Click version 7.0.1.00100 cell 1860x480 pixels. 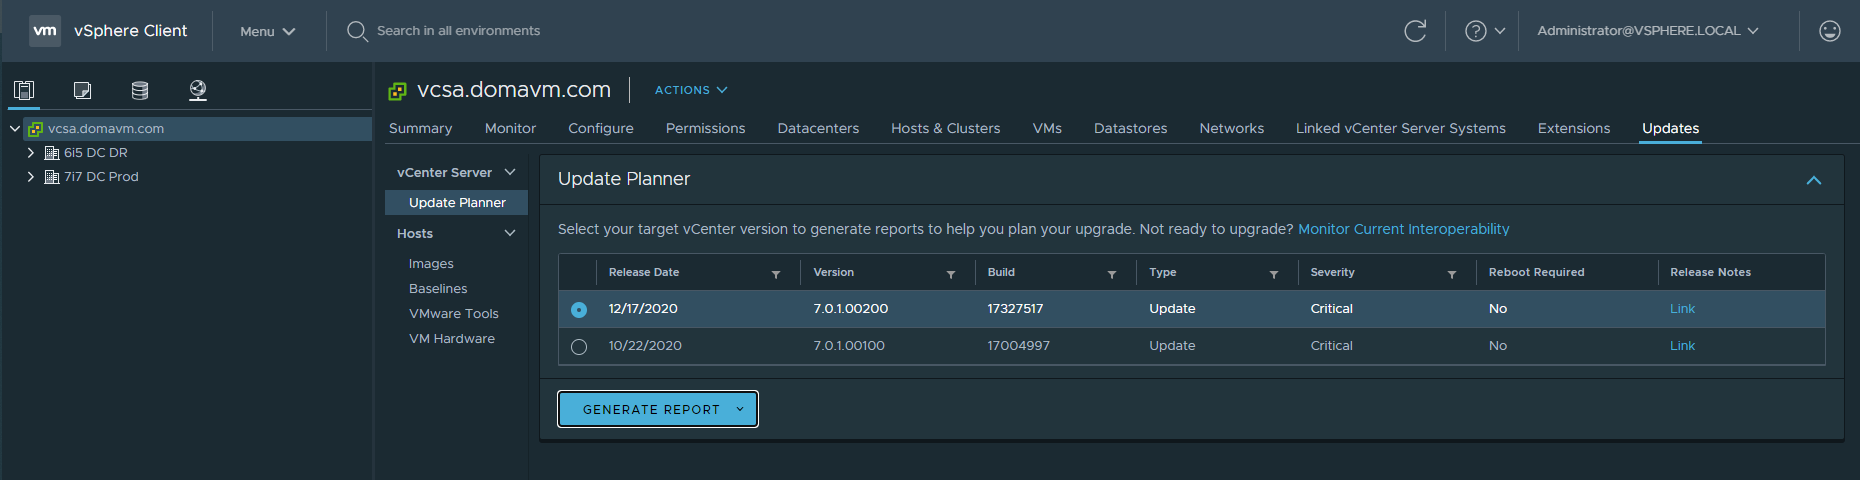(849, 346)
